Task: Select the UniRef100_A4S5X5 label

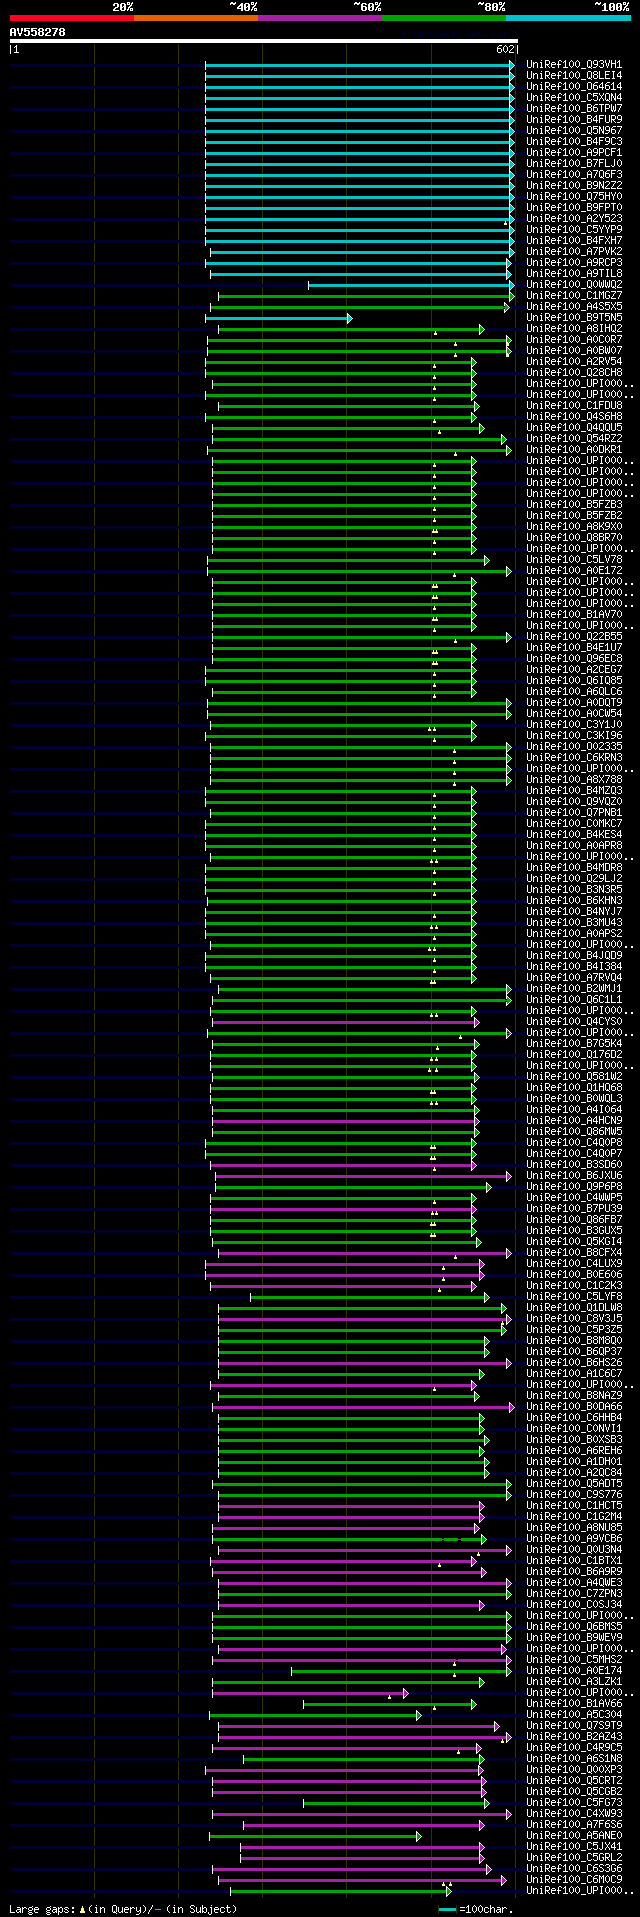Action: click(574, 306)
